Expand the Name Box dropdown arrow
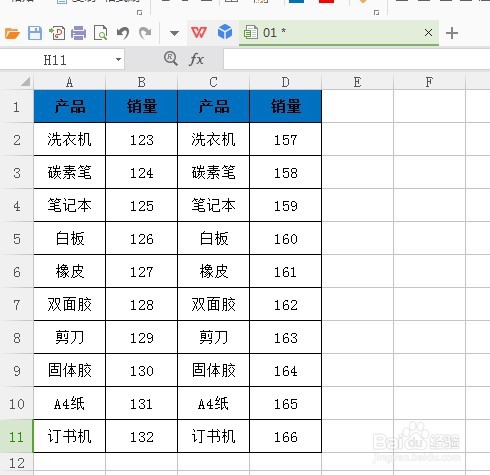The image size is (490, 475). [x=118, y=60]
